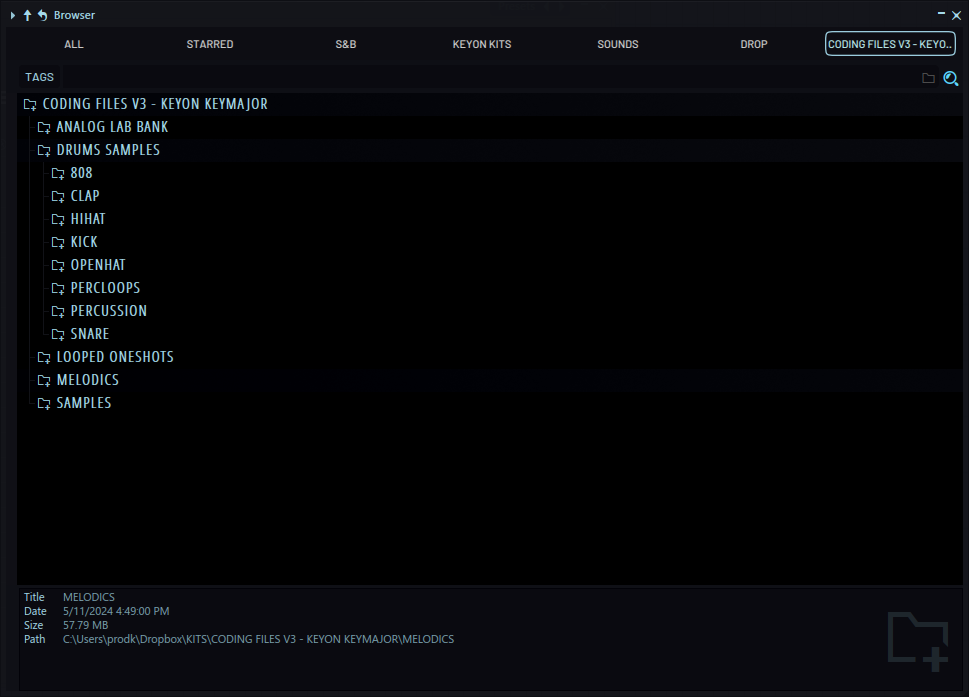Open the Browser options menu arrow
The height and width of the screenshot is (697, 969).
13,15
